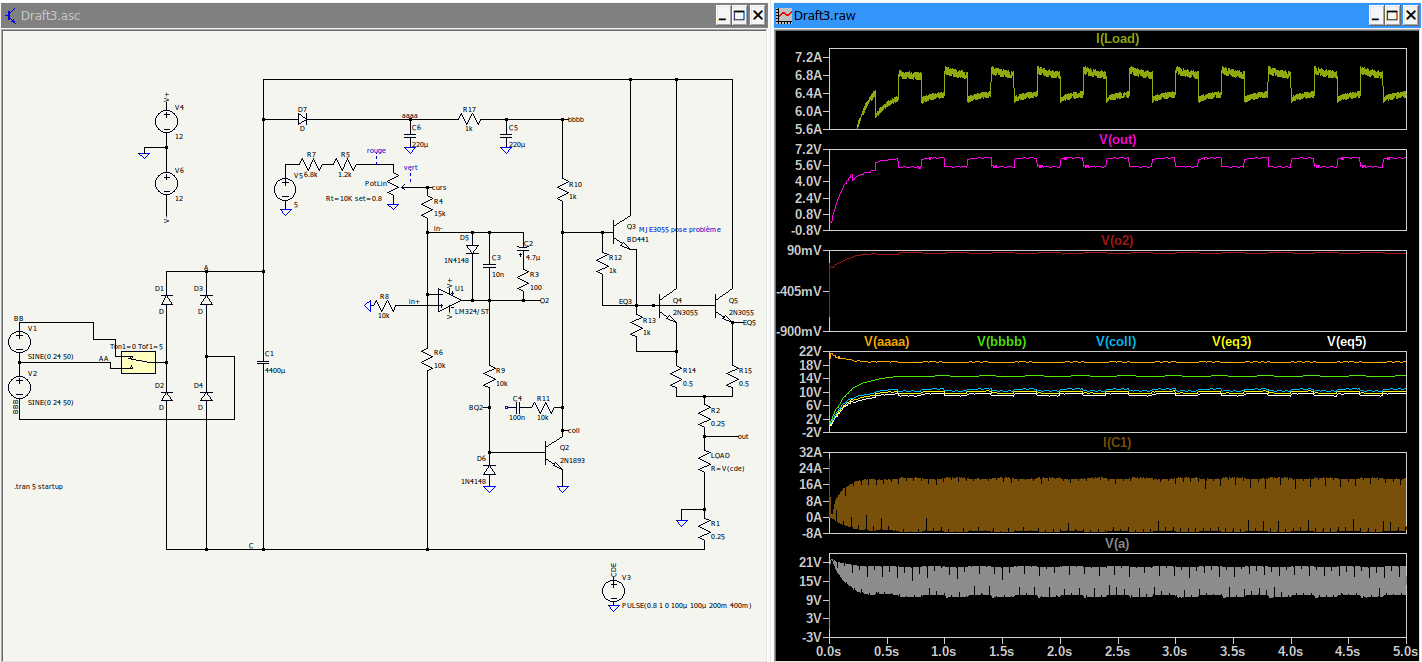Click the PULSE value text under V3
The image size is (1422, 662).
[686, 605]
